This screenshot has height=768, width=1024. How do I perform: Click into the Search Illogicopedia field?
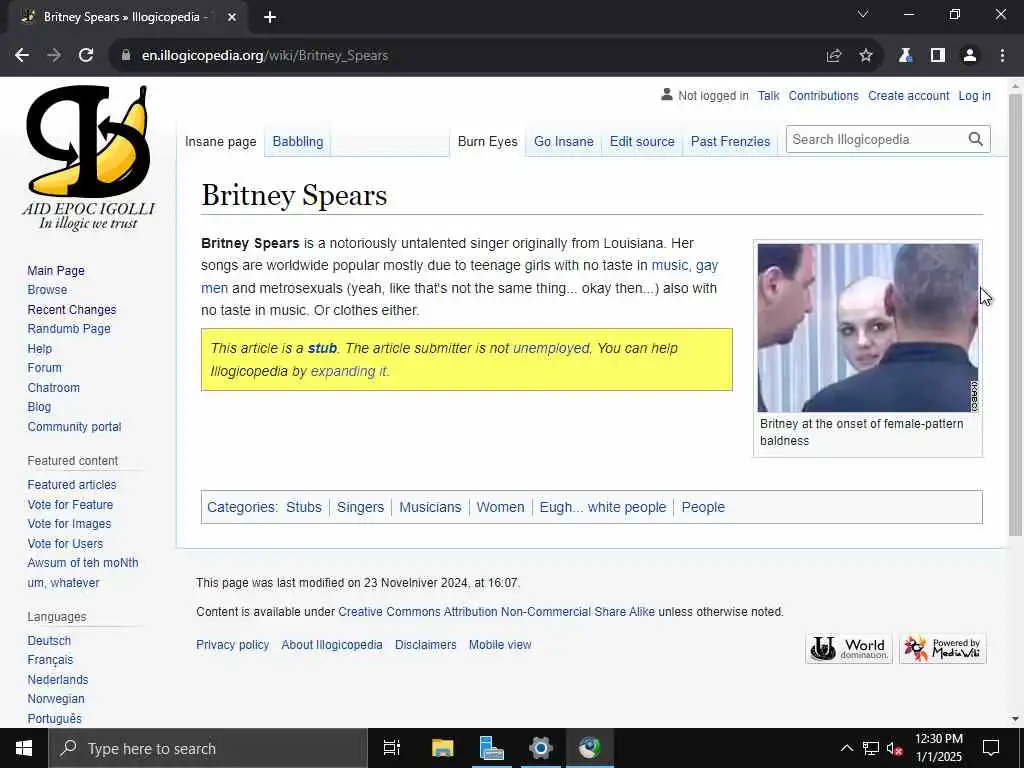[x=876, y=139]
